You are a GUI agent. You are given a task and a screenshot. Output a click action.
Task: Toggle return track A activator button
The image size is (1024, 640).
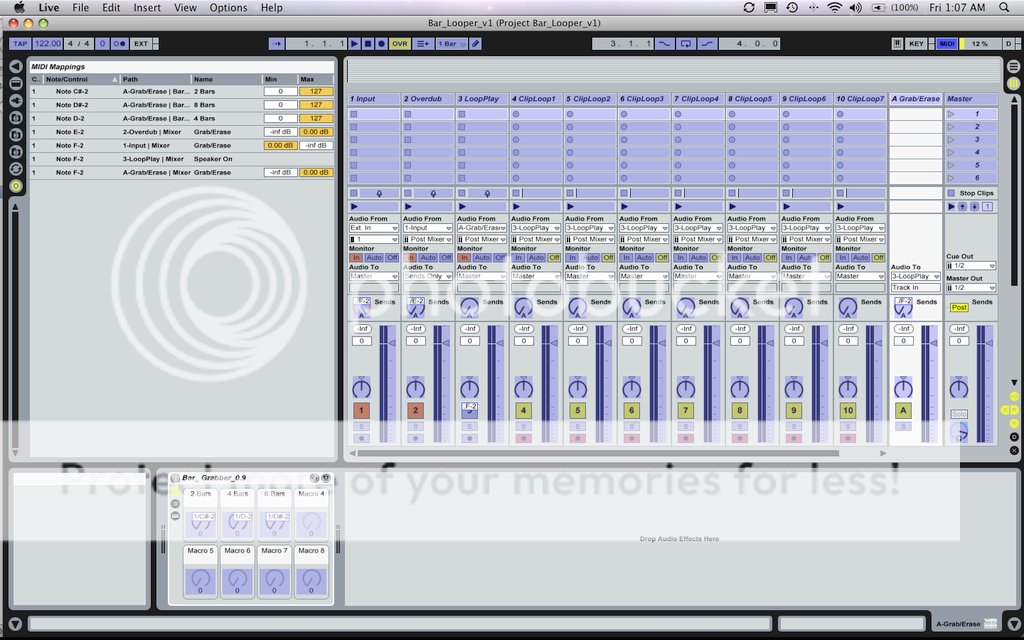(x=903, y=411)
